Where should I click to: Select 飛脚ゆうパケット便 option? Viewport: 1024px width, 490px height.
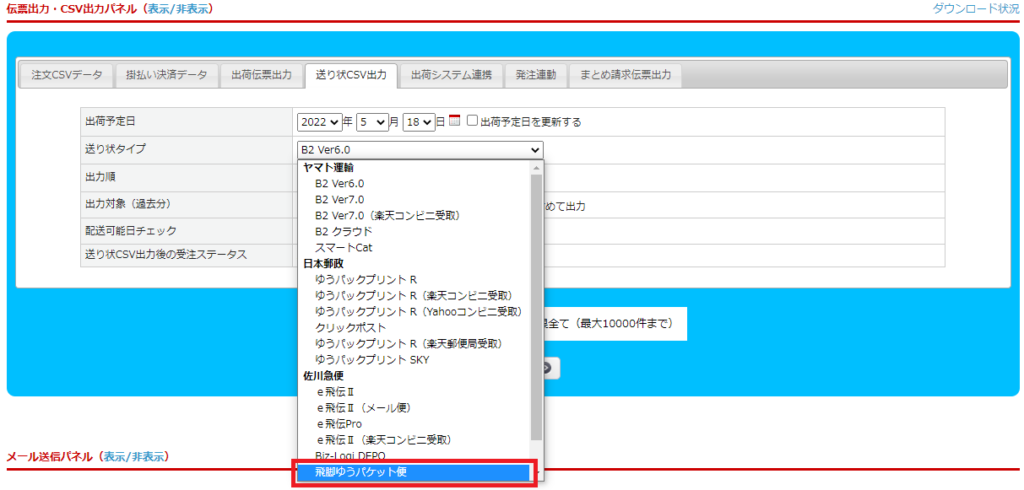(413, 472)
